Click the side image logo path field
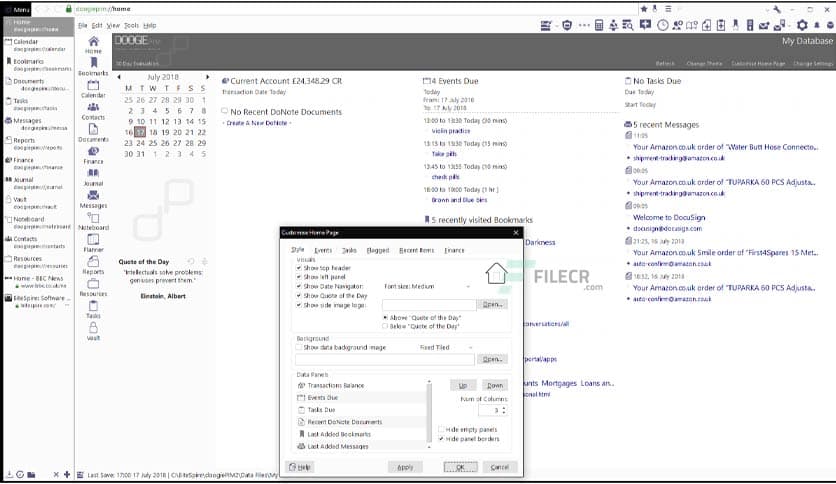This screenshot has width=836, height=484. click(429, 304)
